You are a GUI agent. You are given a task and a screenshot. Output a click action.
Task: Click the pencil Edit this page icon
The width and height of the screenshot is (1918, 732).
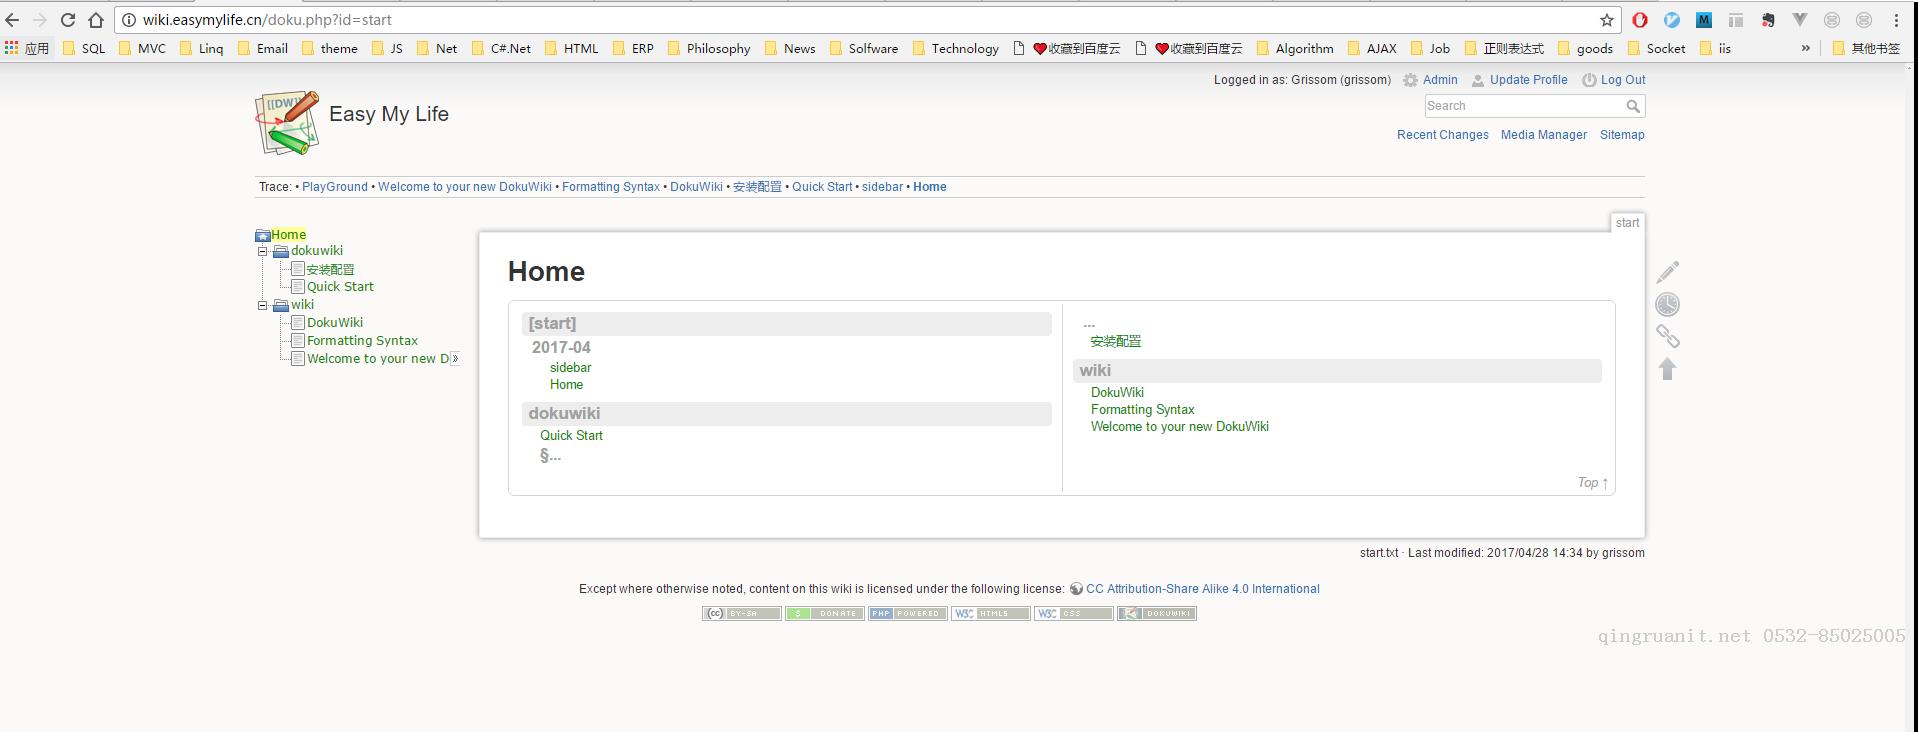tap(1668, 272)
